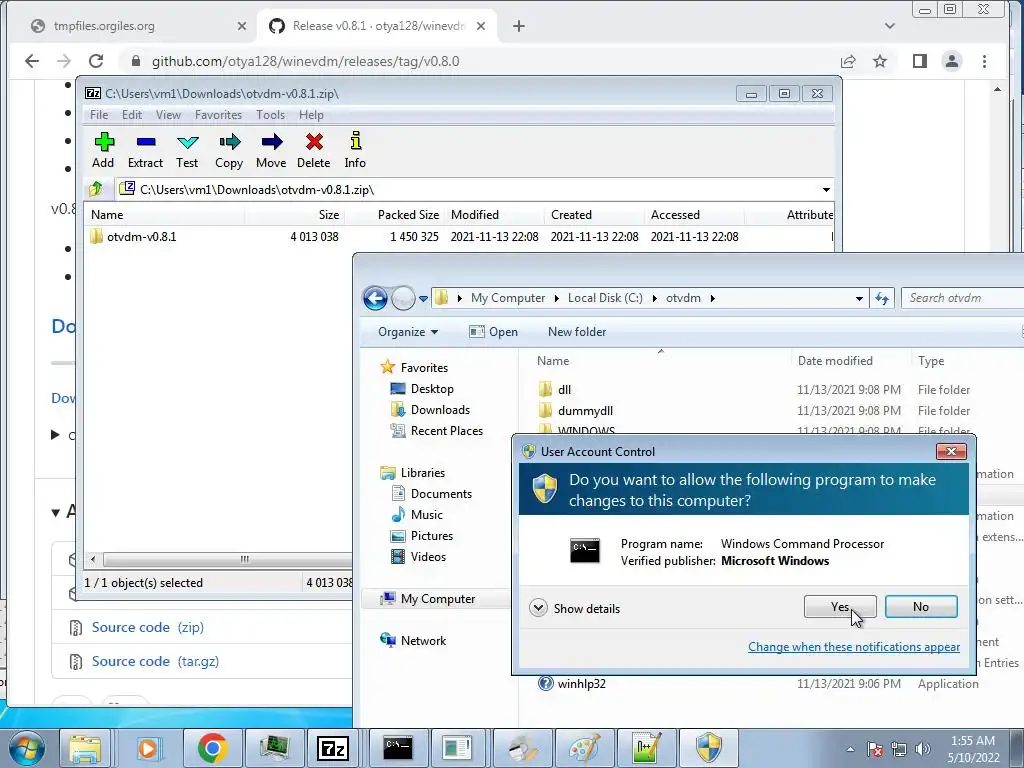Show hidden system tray icons
Image resolution: width=1024 pixels, height=768 pixels.
(850, 749)
